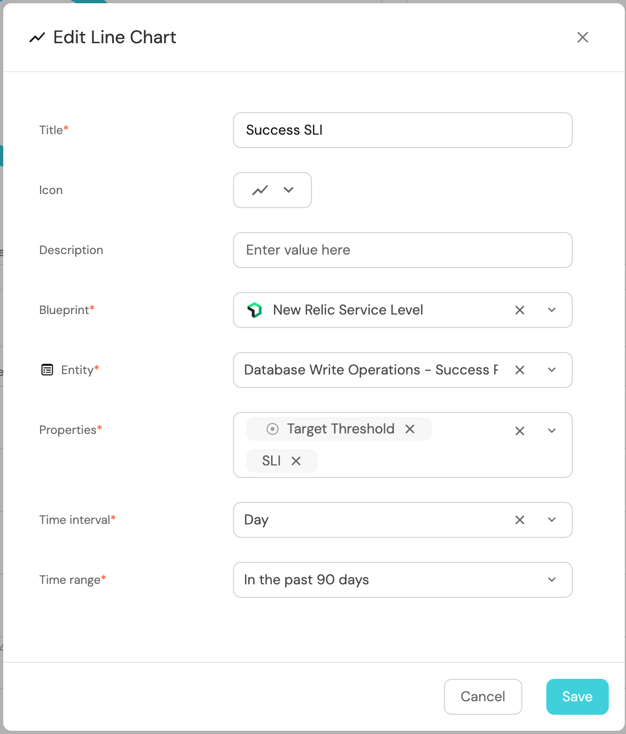Close the Edit Line Chart dialog
This screenshot has width=626, height=734.
(582, 37)
